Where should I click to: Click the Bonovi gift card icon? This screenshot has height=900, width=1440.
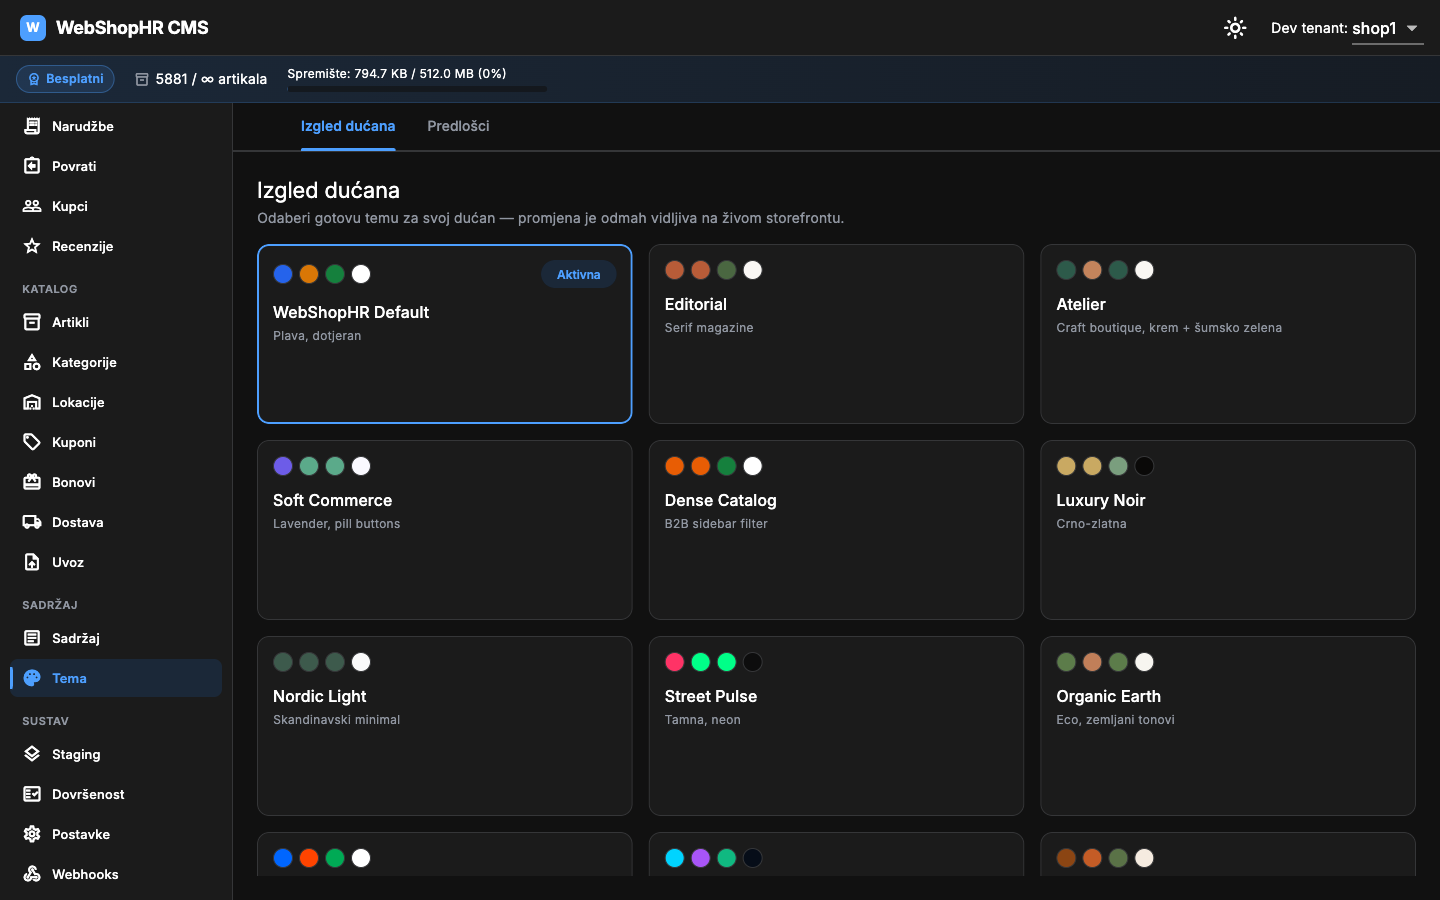32,482
